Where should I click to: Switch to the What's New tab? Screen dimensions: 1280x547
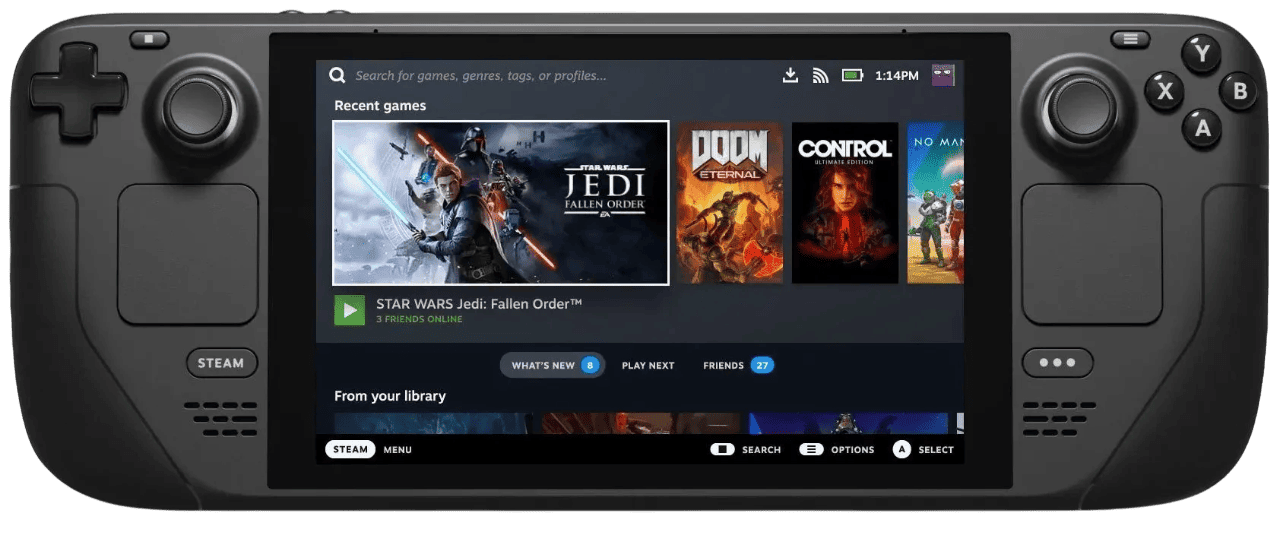coord(552,365)
